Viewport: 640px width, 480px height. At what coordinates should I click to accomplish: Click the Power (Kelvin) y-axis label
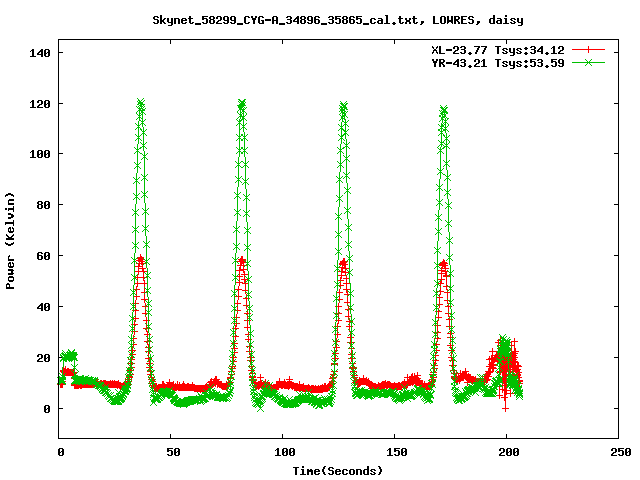pos(10,241)
